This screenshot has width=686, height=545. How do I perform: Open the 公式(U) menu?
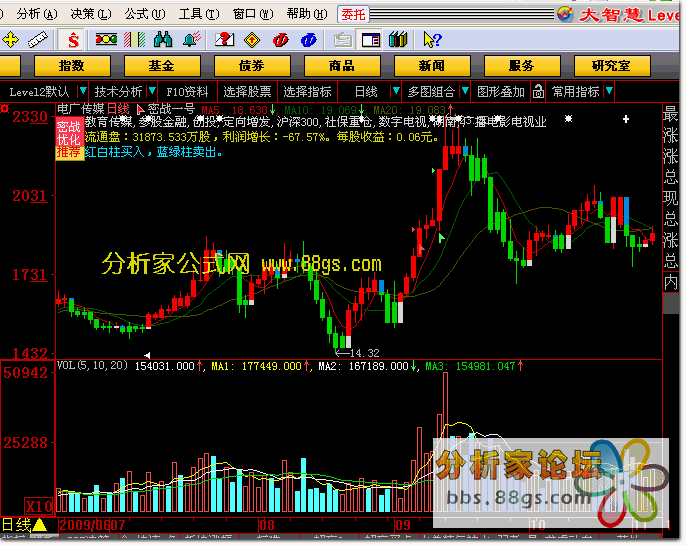(x=145, y=14)
